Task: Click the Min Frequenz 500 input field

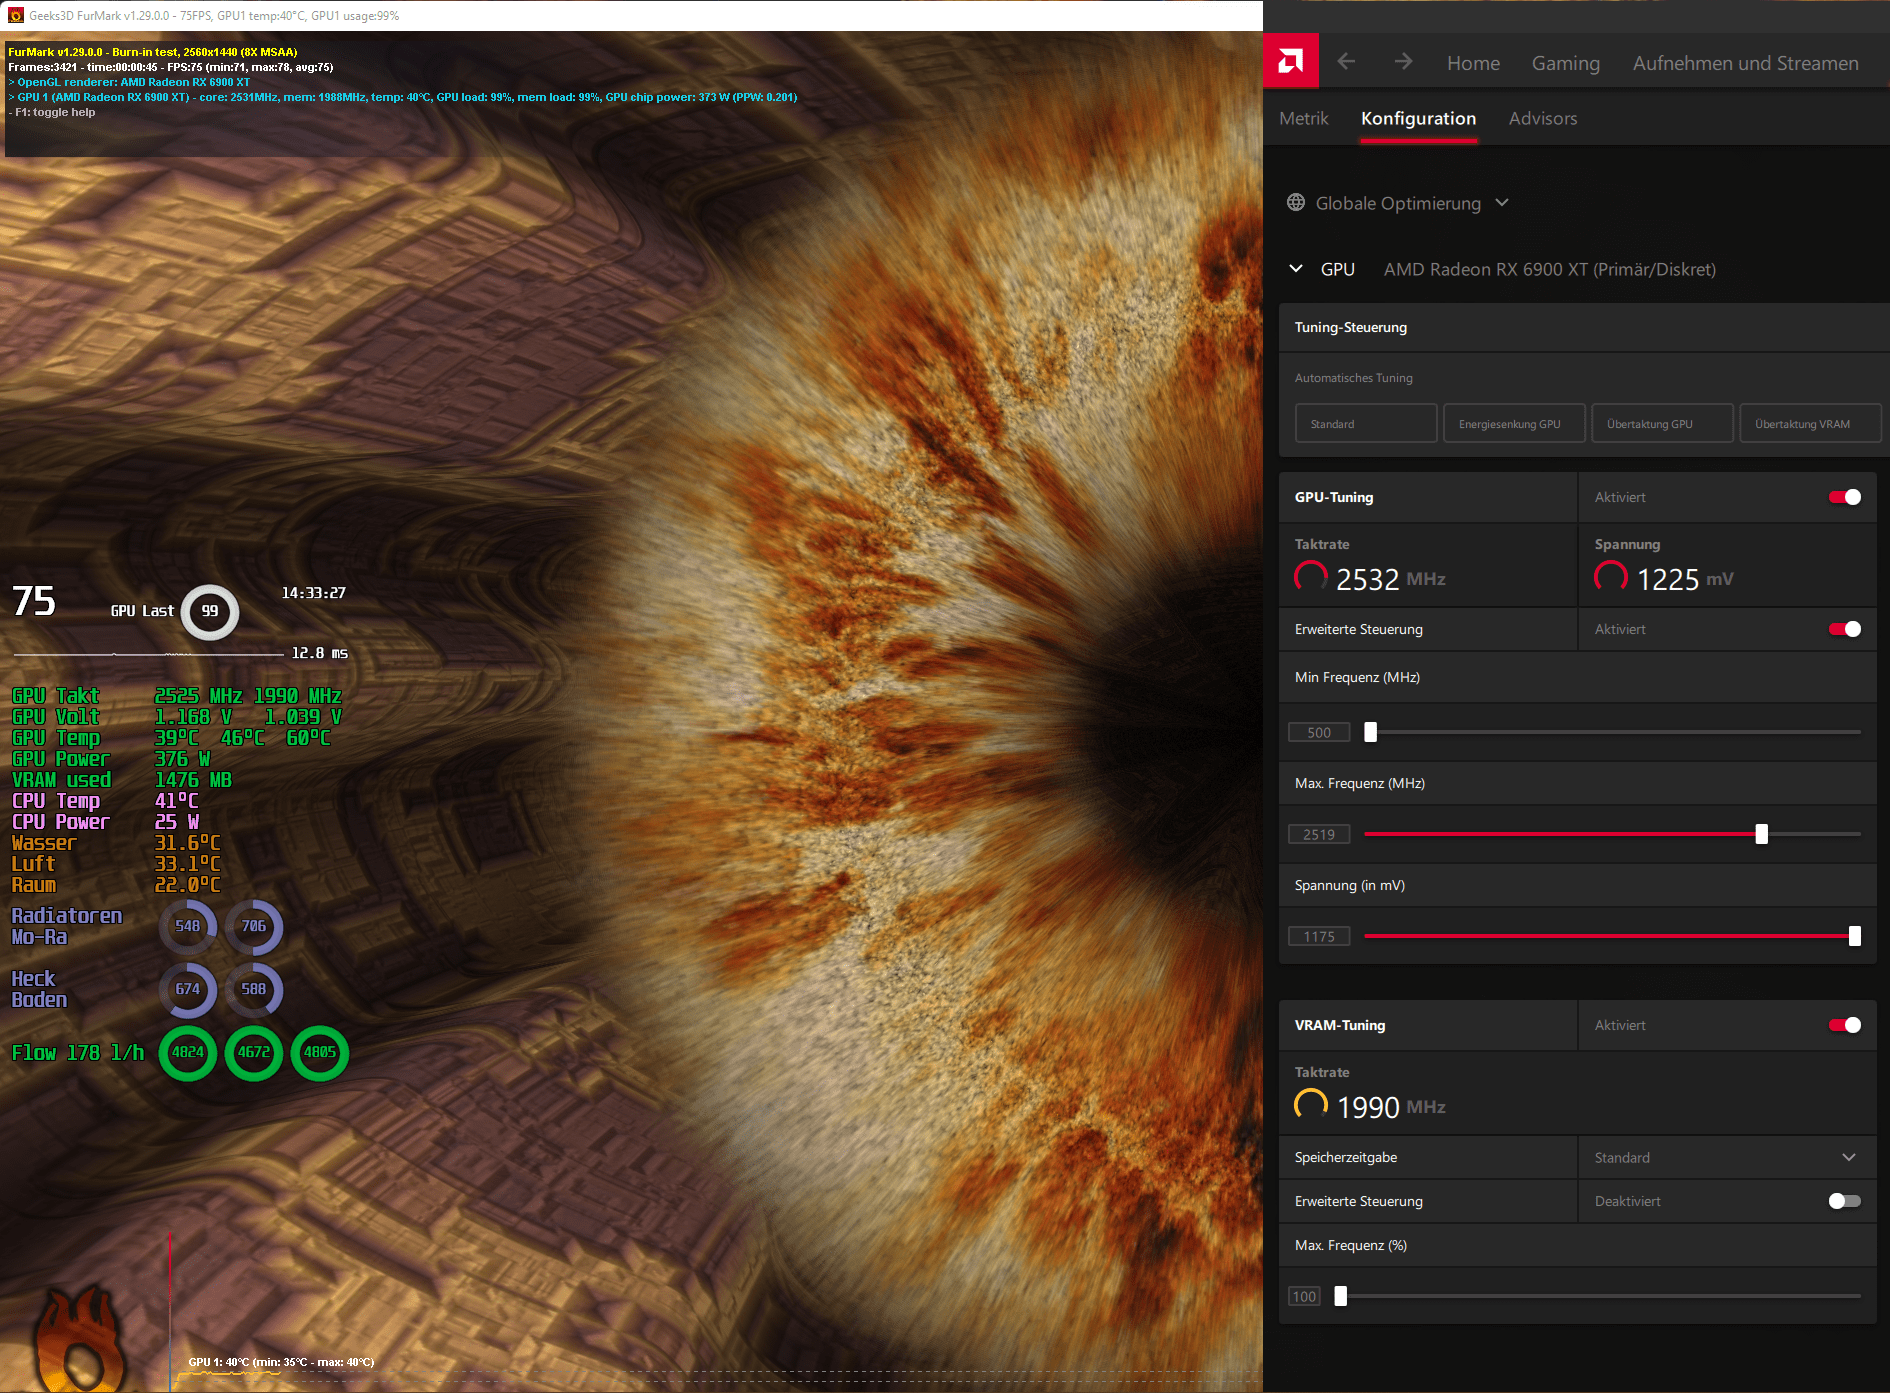Action: [1319, 732]
